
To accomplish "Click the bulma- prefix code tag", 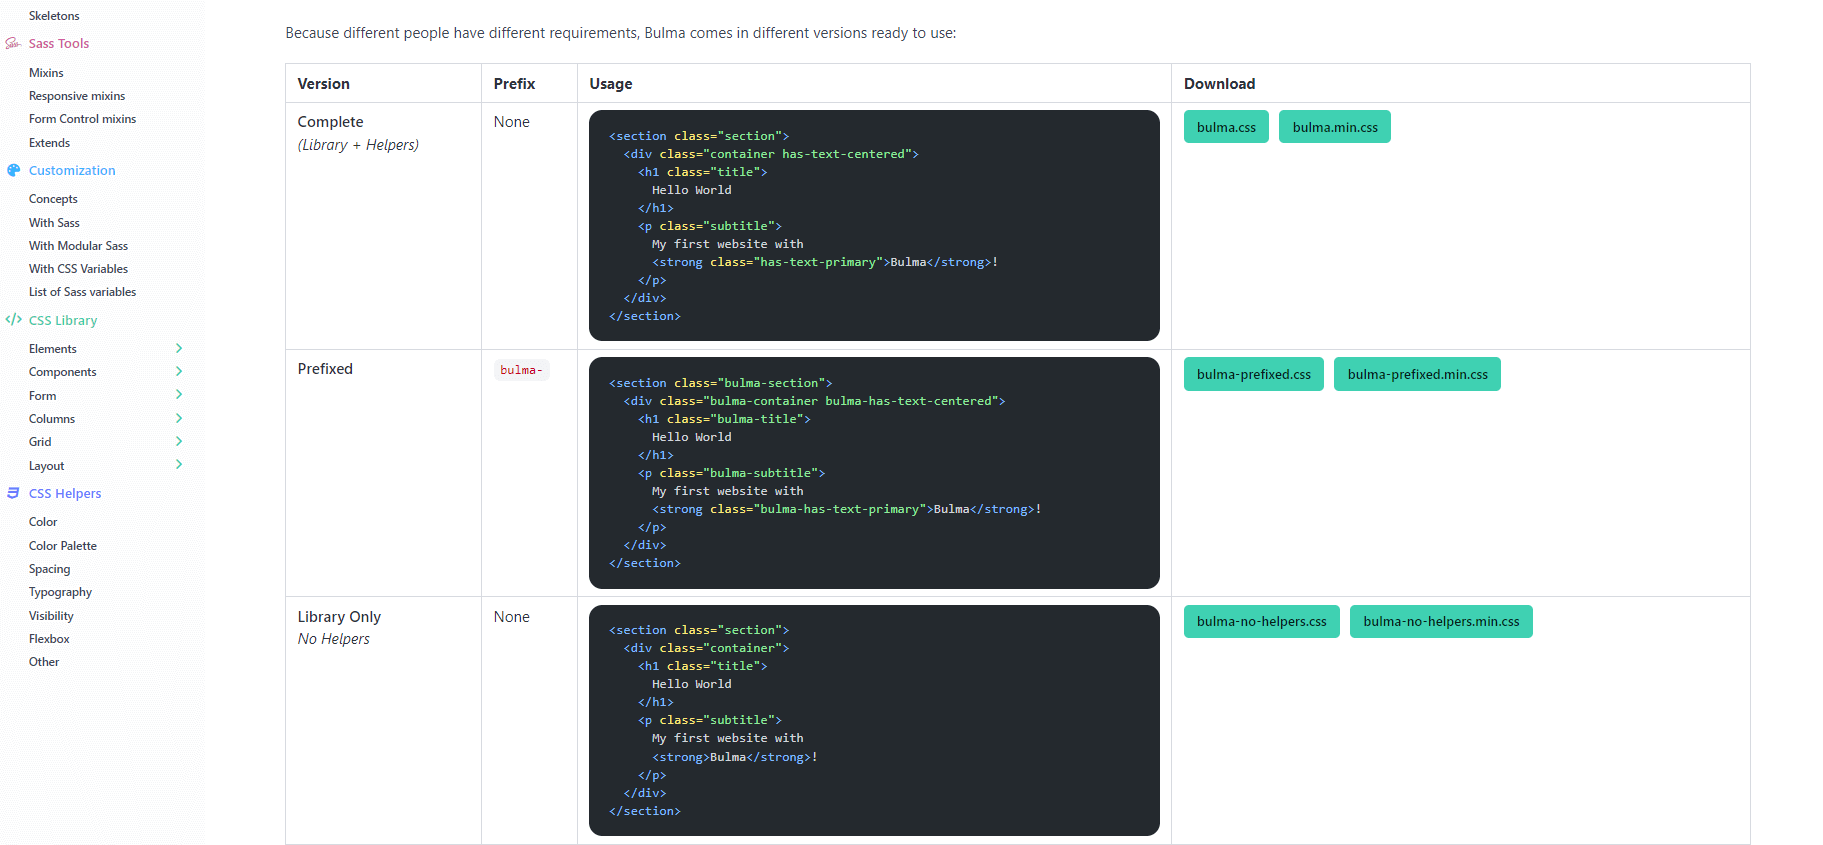I will 521,370.
